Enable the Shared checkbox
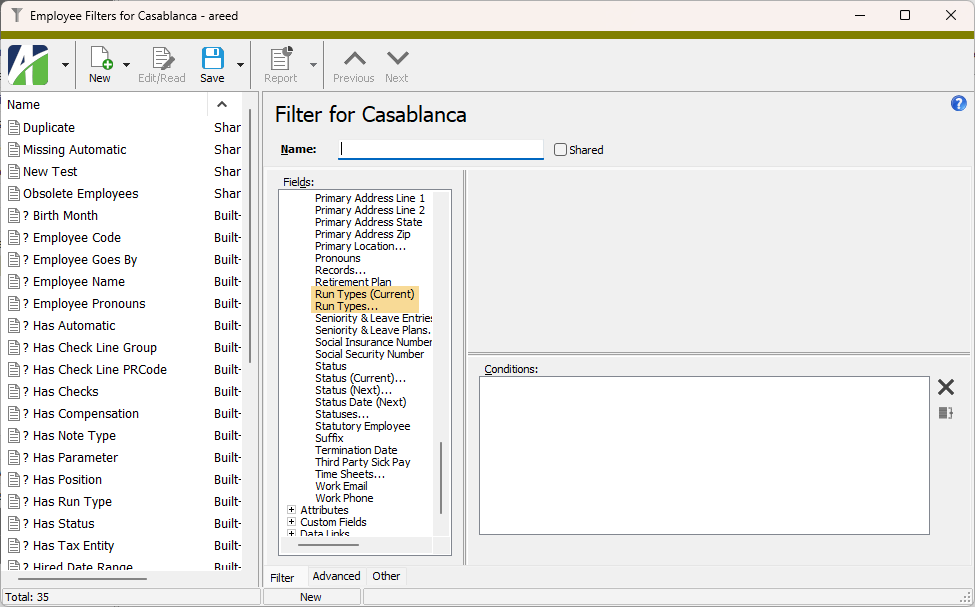Screen dimensions: 975x607 (560, 149)
